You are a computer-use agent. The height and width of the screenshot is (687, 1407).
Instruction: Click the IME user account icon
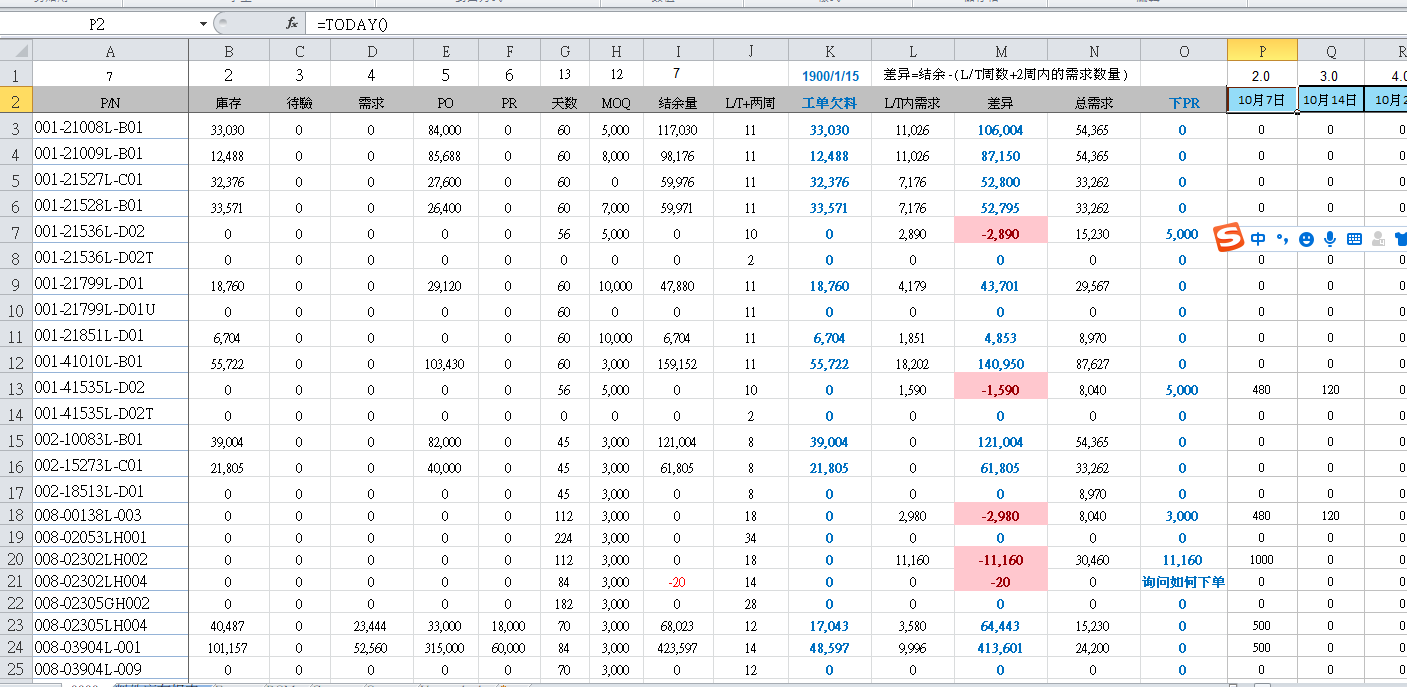1378,239
